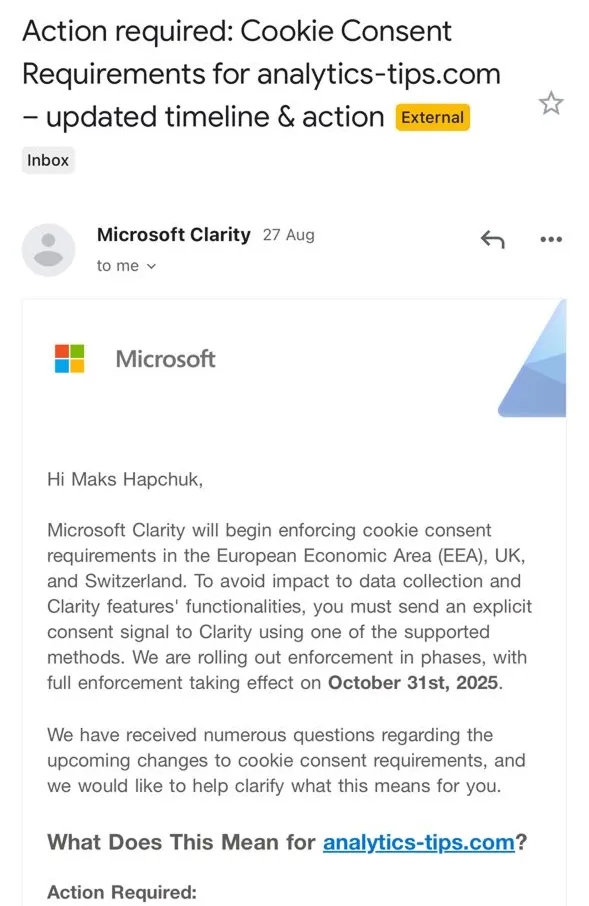
Task: Tap the Microsoft Clarity sender name
Action: [x=173, y=235]
